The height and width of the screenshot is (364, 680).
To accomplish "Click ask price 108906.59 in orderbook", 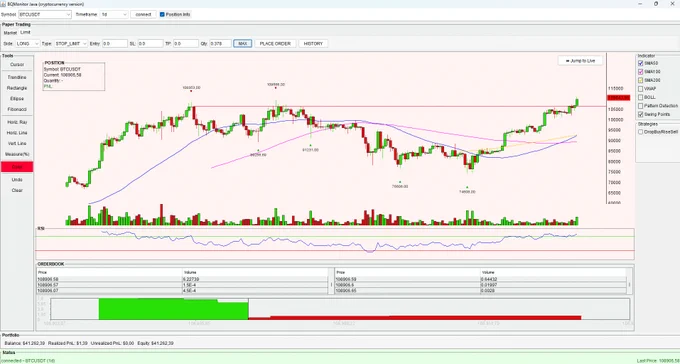I will point(346,279).
